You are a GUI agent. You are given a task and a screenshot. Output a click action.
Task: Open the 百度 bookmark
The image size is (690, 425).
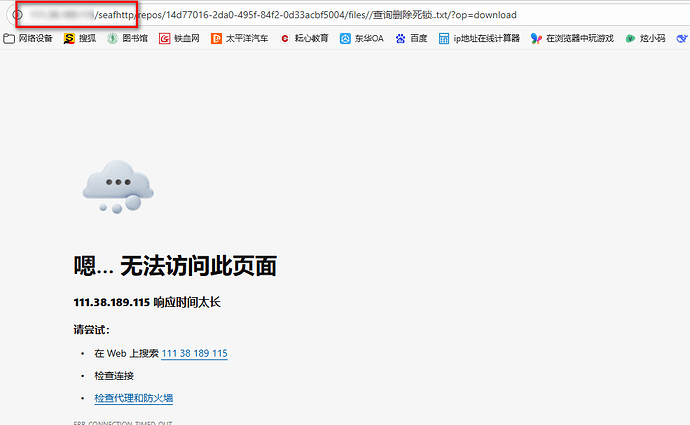tap(411, 39)
